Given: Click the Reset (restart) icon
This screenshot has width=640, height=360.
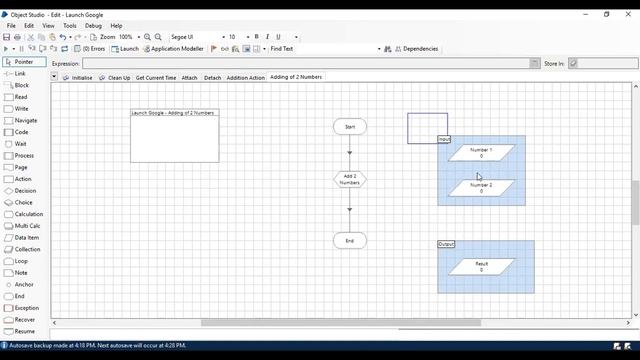Looking at the screenshot, I should [64, 49].
